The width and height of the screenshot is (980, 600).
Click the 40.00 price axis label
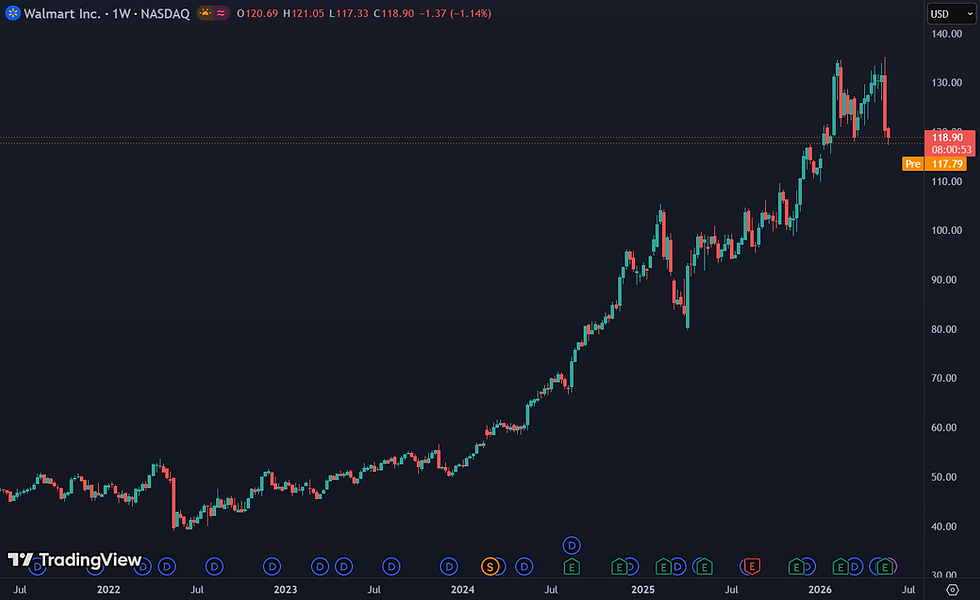click(x=944, y=526)
